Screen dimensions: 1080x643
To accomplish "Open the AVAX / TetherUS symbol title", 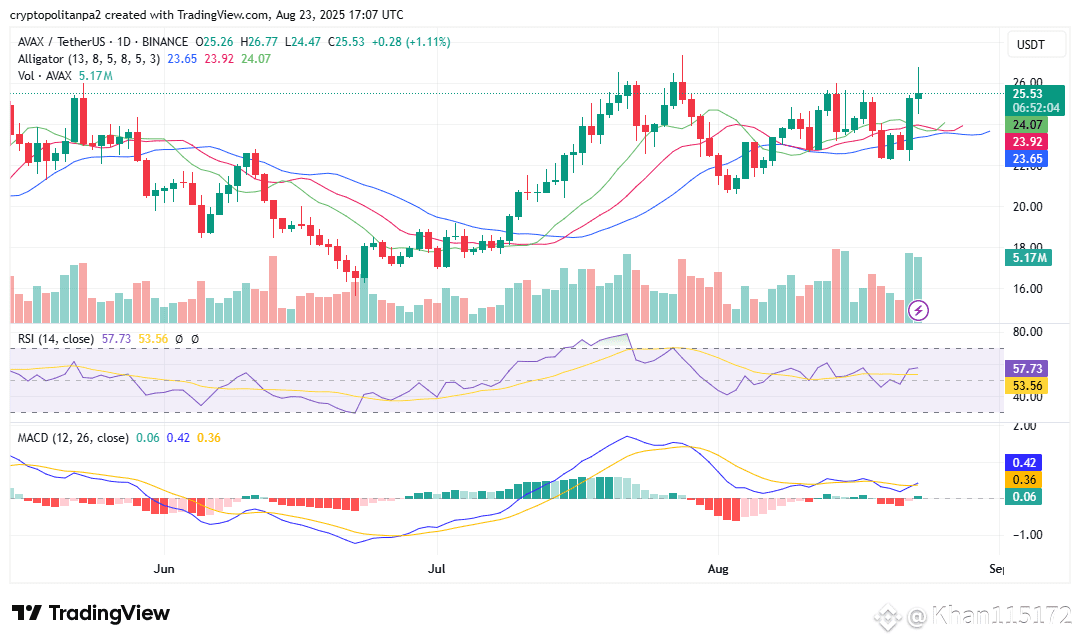I will (61, 42).
